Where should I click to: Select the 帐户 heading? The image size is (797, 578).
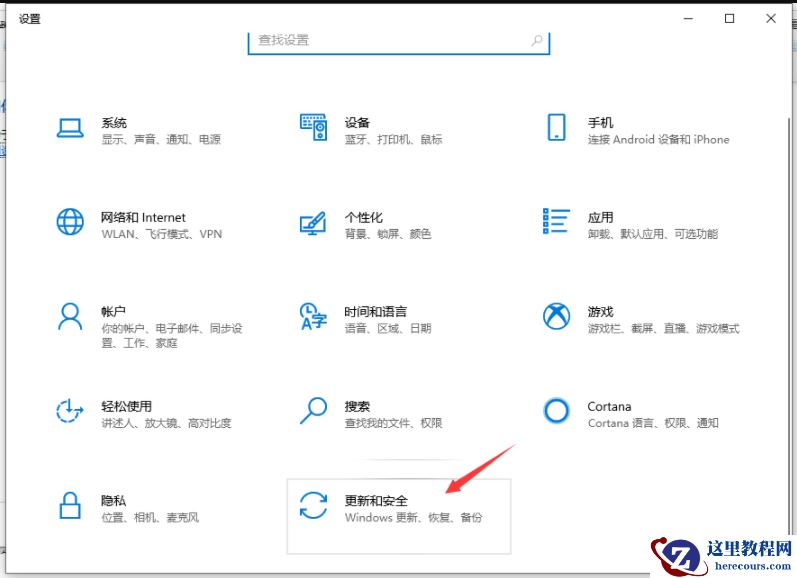[x=113, y=312]
